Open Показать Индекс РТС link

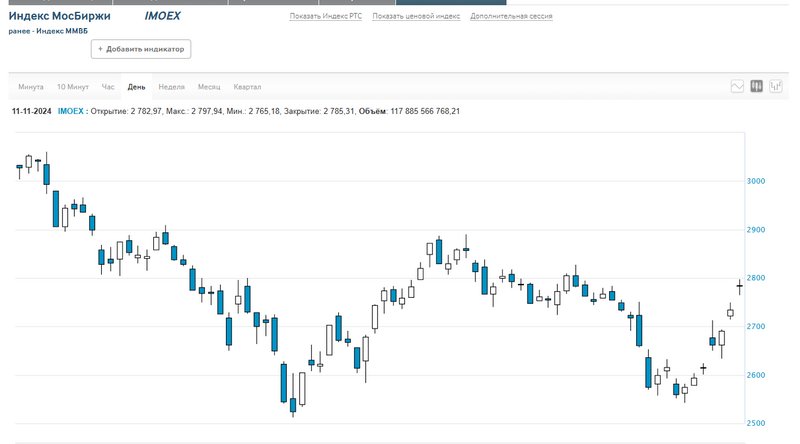326,17
